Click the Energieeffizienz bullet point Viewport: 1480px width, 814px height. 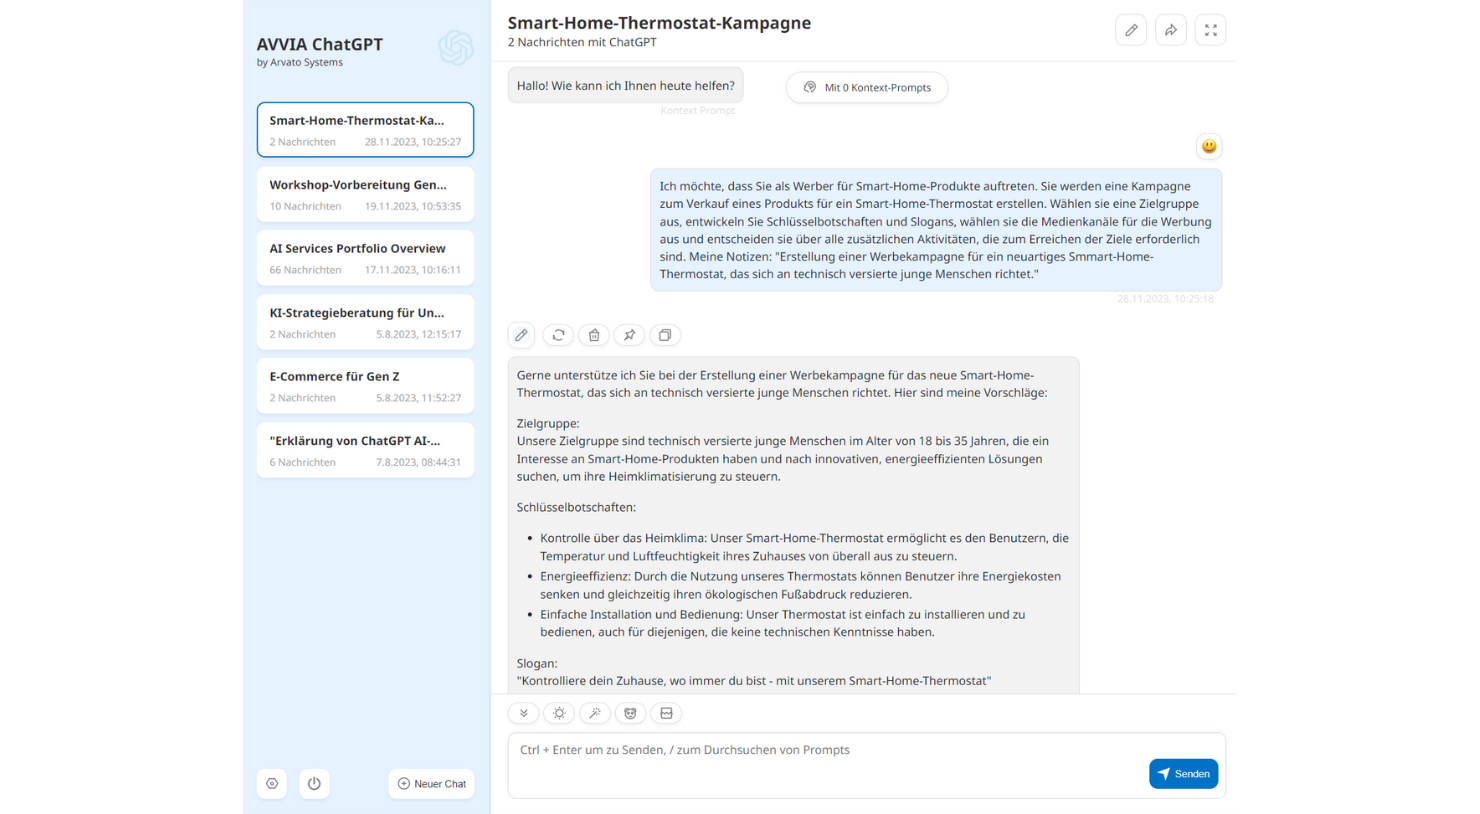(800, 585)
